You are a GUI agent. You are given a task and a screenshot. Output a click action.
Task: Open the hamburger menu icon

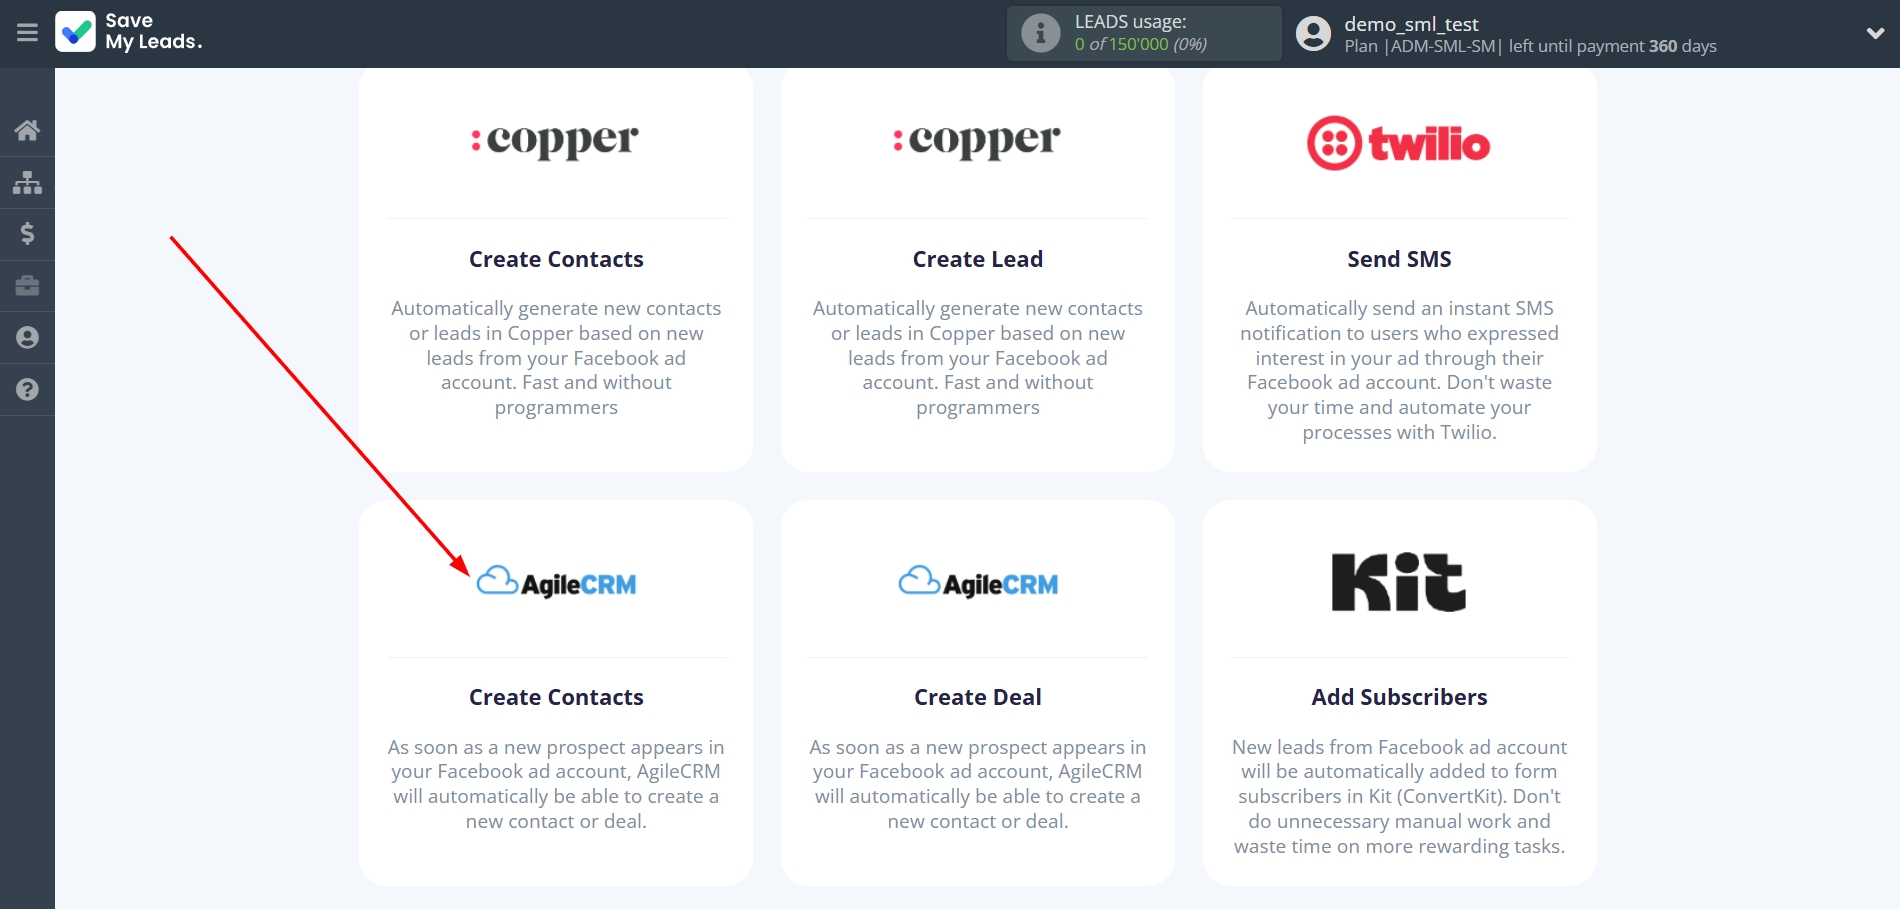27,33
